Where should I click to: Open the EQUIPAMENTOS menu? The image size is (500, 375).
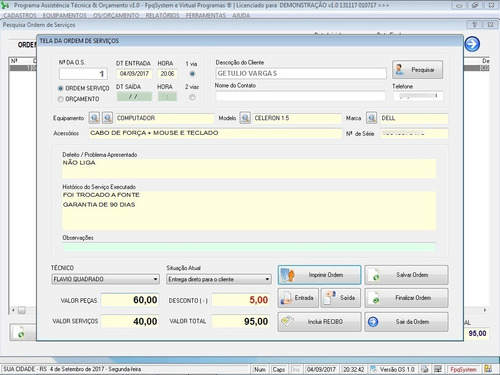point(65,15)
